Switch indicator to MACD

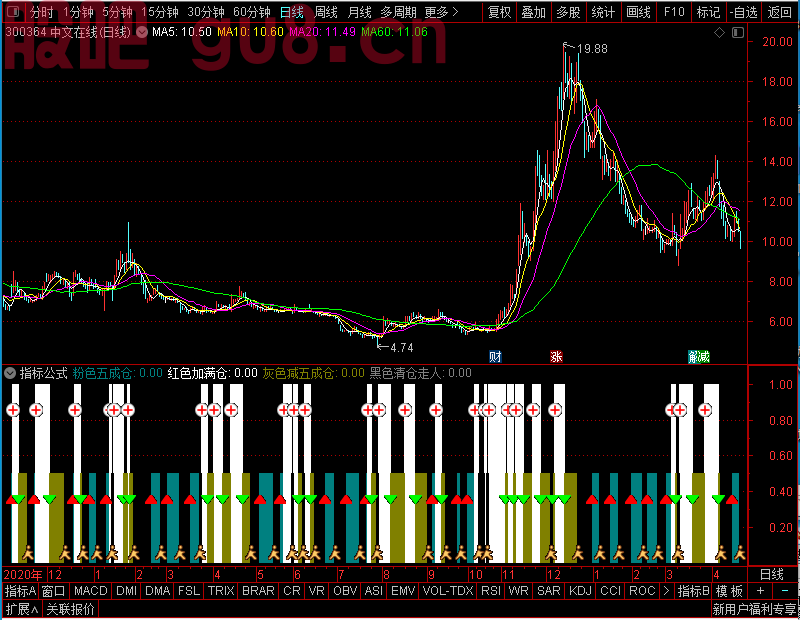coord(91,591)
